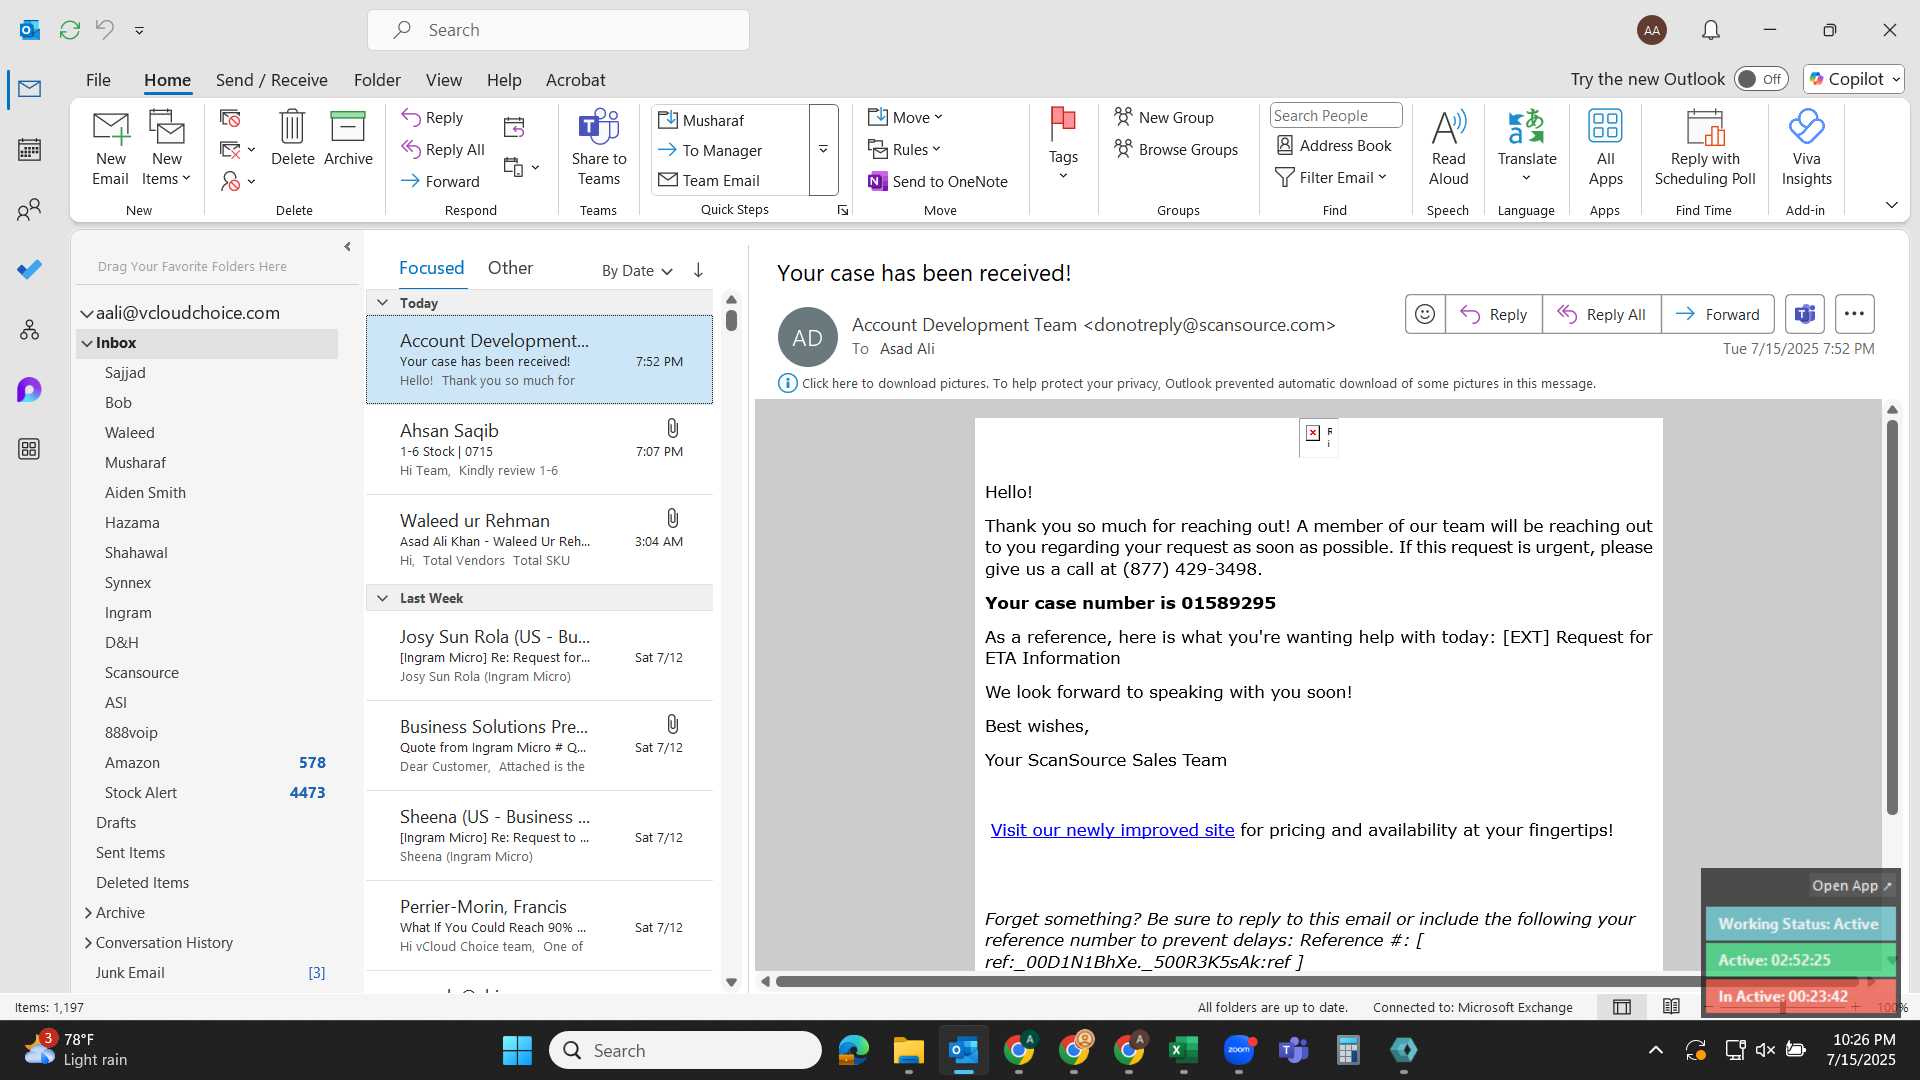Viewport: 1920px width, 1080px height.
Task: Open the Calendar view in the sidebar
Action: click(29, 150)
